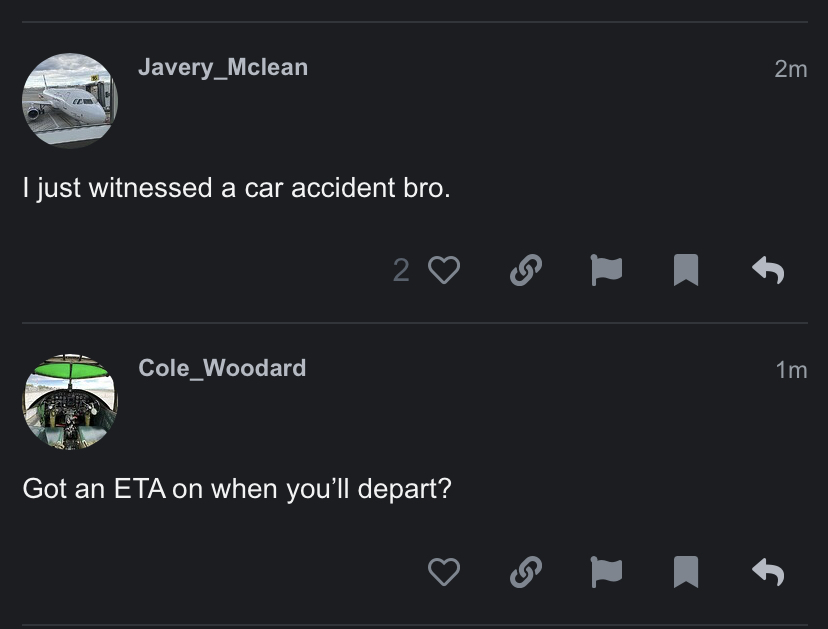Show who liked via the 2 count
This screenshot has width=828, height=629.
(401, 270)
